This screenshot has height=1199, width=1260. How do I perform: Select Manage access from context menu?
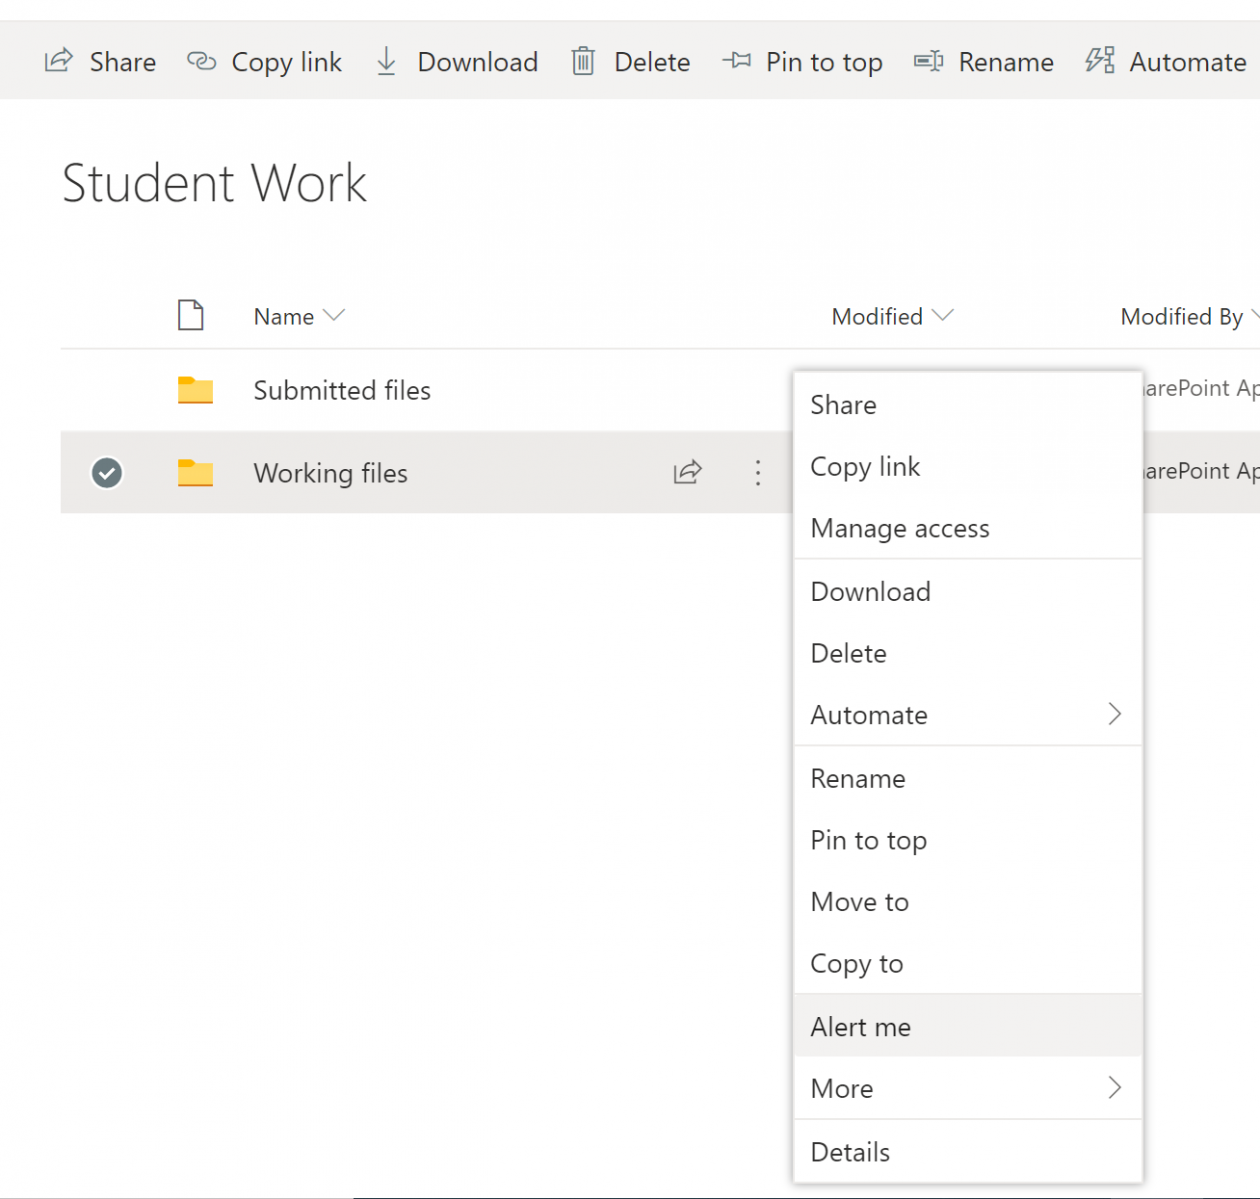pyautogui.click(x=968, y=528)
